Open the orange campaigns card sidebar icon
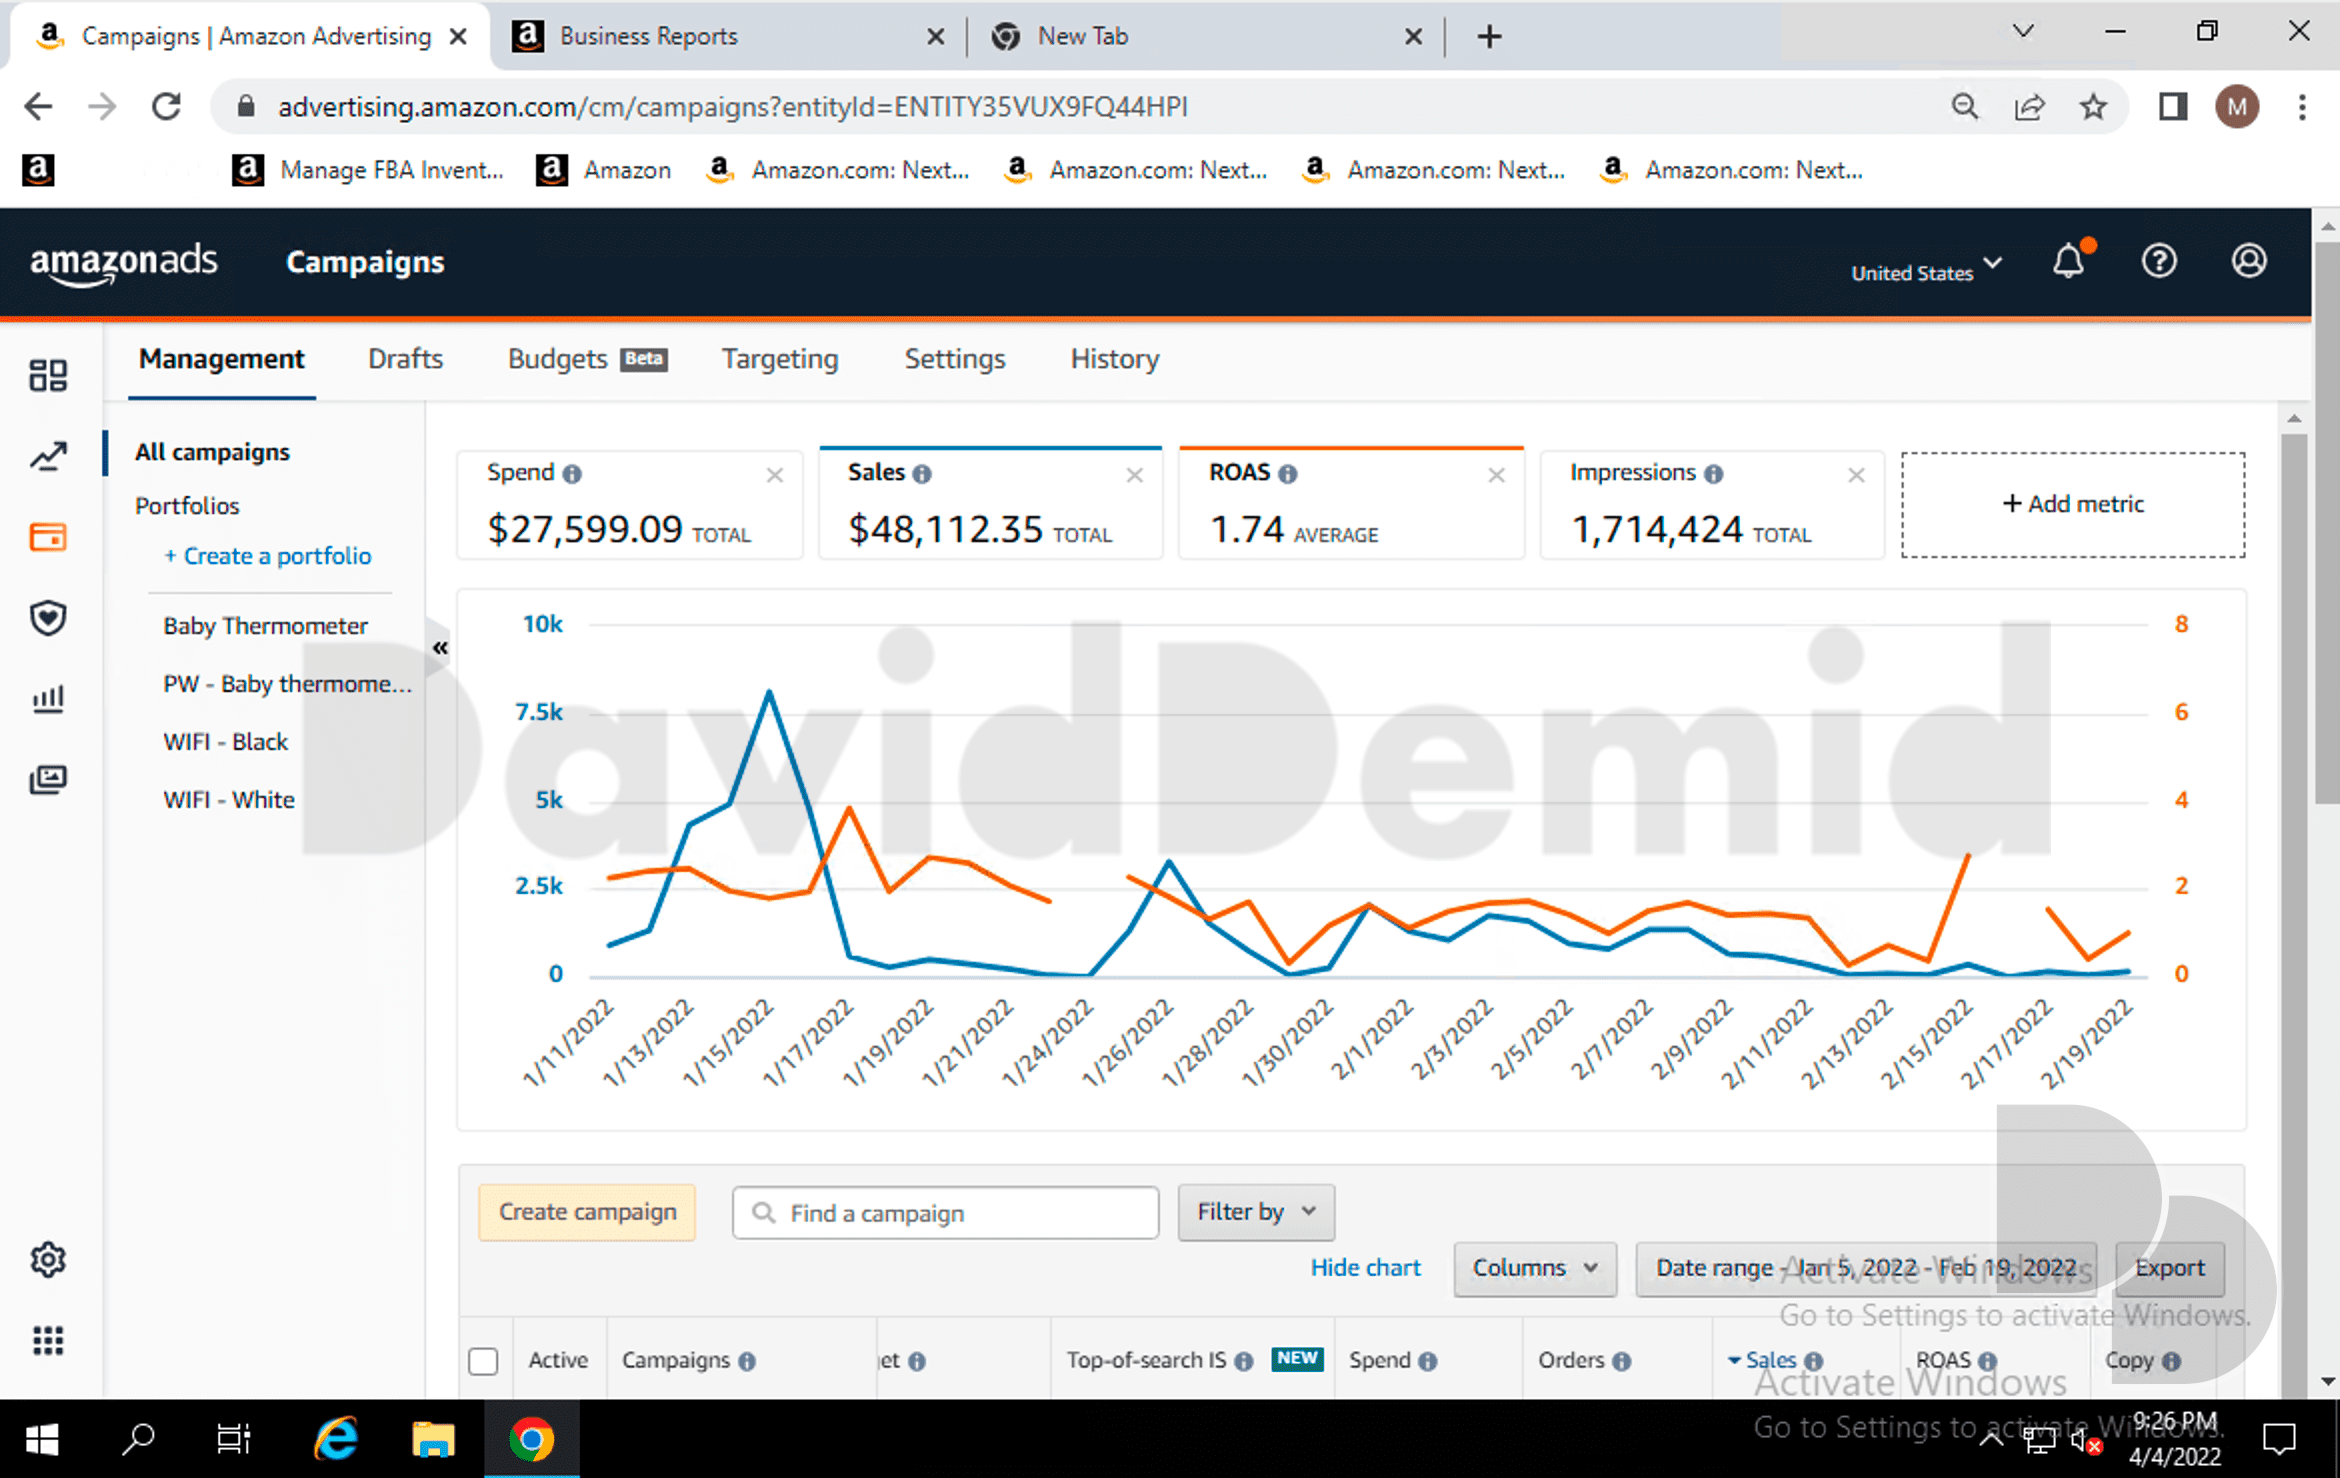The width and height of the screenshot is (2340, 1478). coord(48,537)
